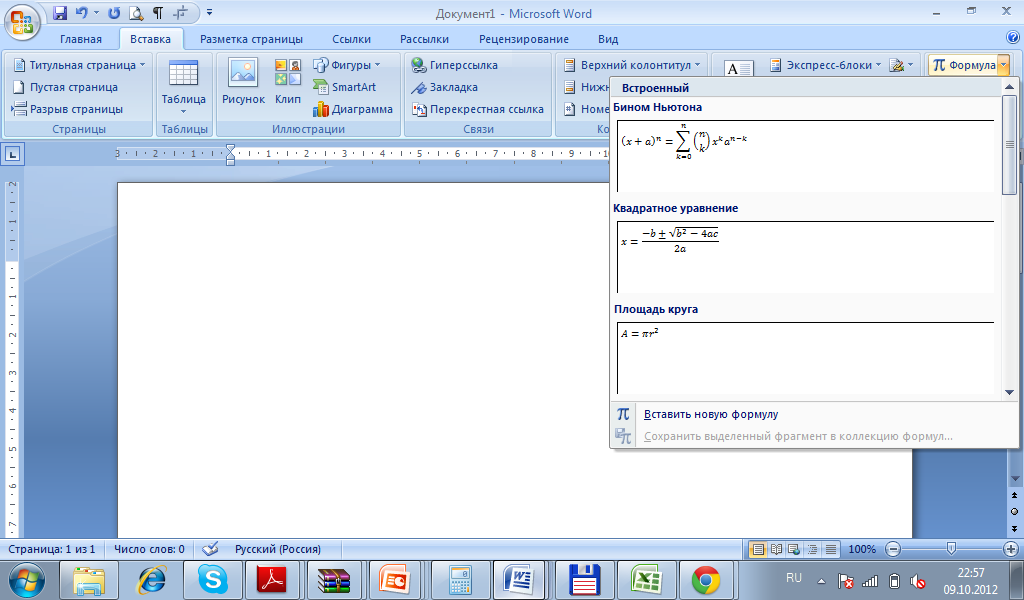Click the spelling check icon in status bar

click(x=210, y=549)
